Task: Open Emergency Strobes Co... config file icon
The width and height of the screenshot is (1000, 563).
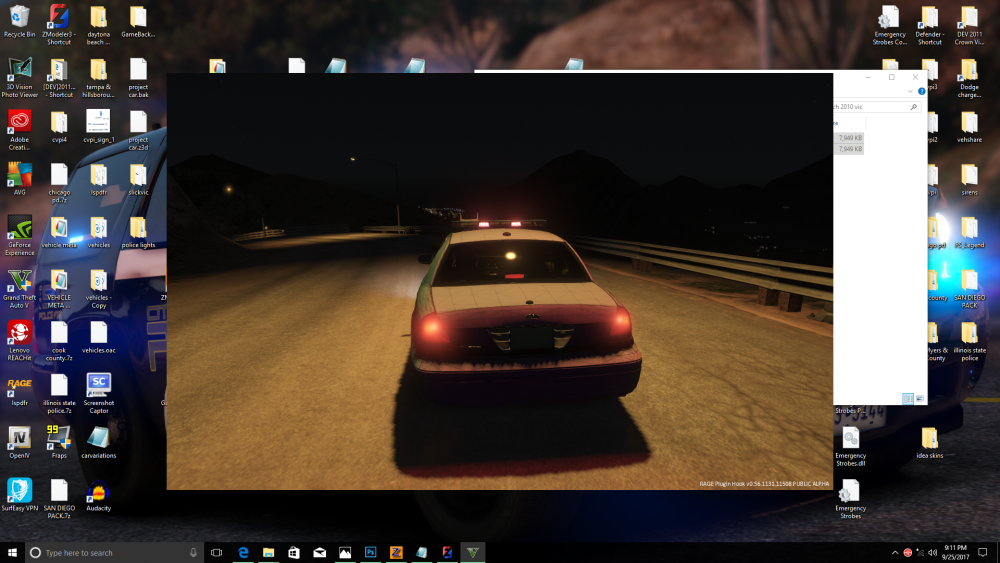Action: click(x=890, y=26)
